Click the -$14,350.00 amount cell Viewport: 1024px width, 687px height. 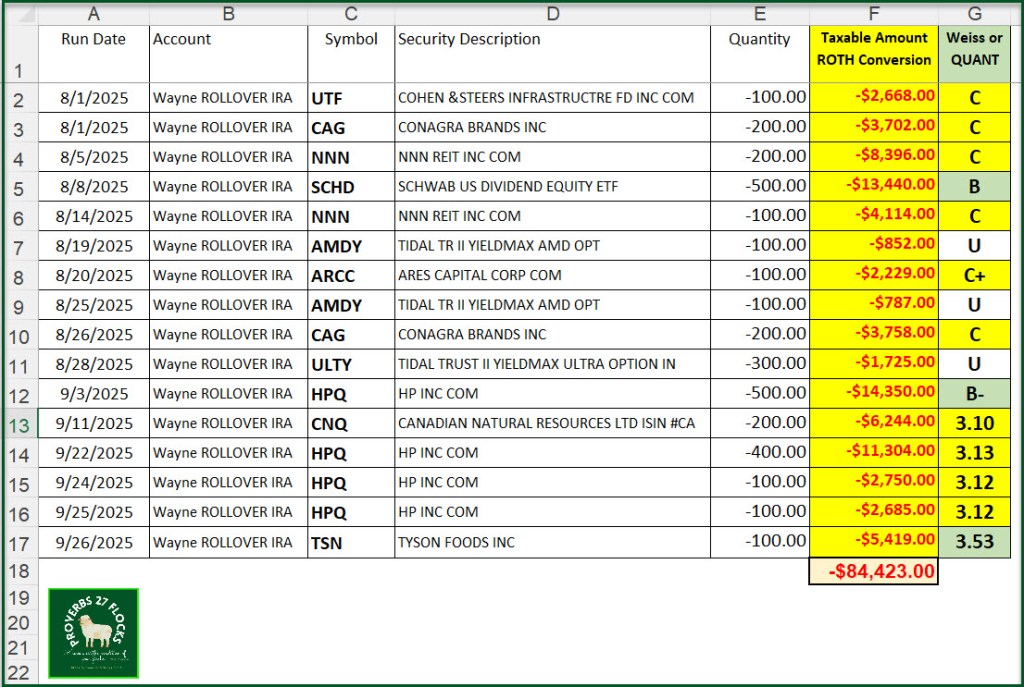pyautogui.click(x=873, y=394)
